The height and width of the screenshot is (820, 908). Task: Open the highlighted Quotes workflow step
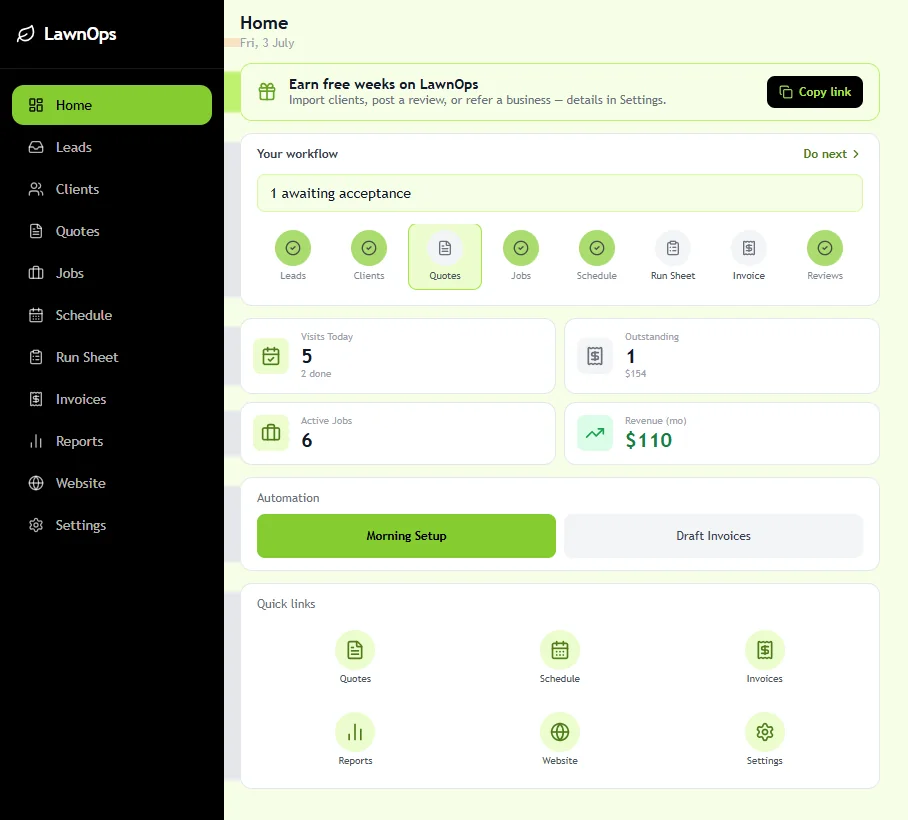[445, 257]
